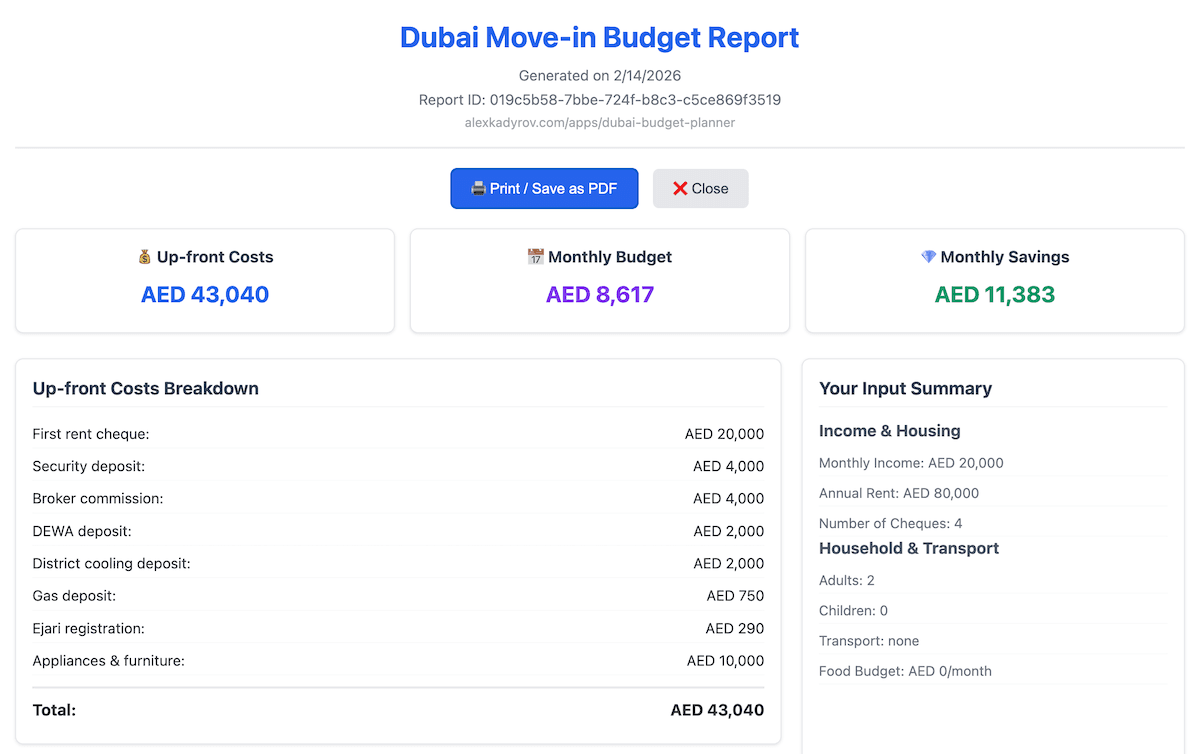The width and height of the screenshot is (1200, 754).
Task: Click the printer icon on Print button
Action: (478, 188)
